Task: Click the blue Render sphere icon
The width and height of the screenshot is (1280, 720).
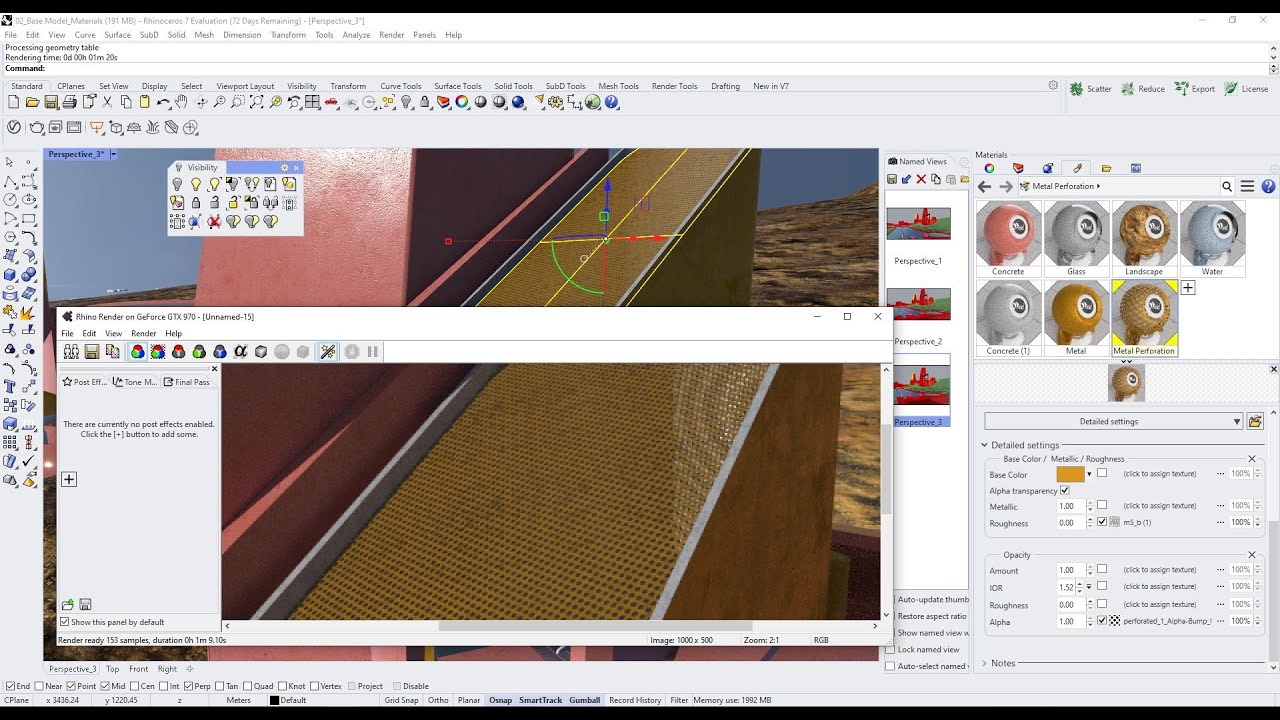Action: (x=519, y=102)
